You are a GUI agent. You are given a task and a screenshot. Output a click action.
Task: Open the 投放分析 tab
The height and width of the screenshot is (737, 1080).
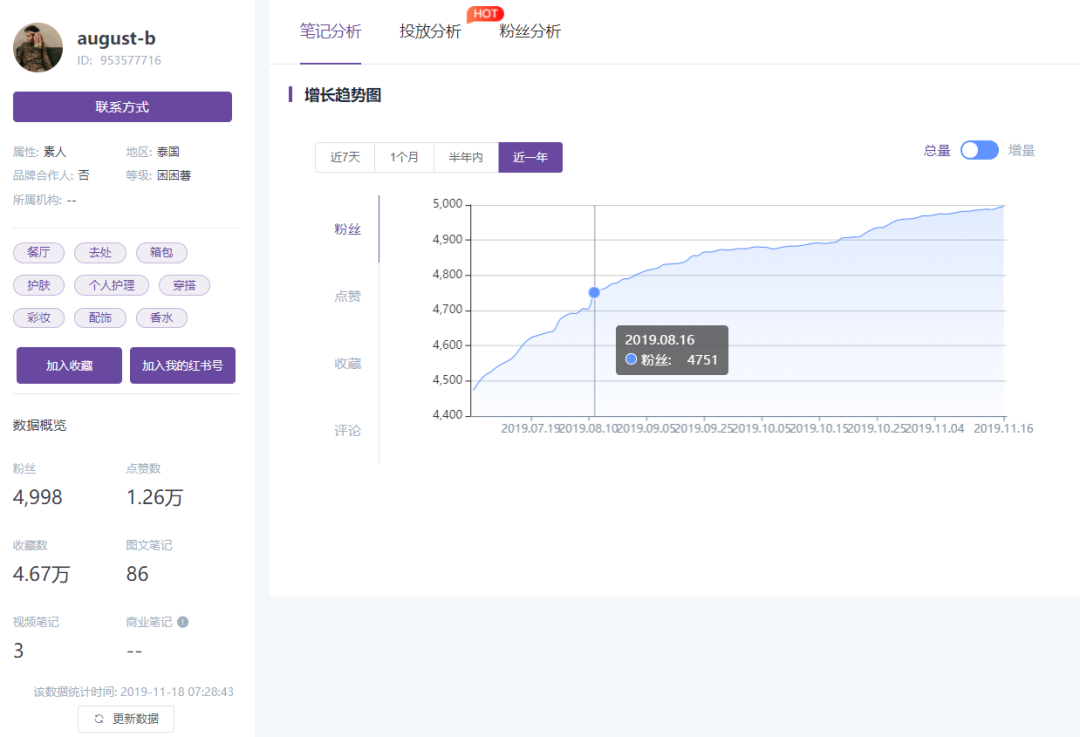(x=430, y=31)
